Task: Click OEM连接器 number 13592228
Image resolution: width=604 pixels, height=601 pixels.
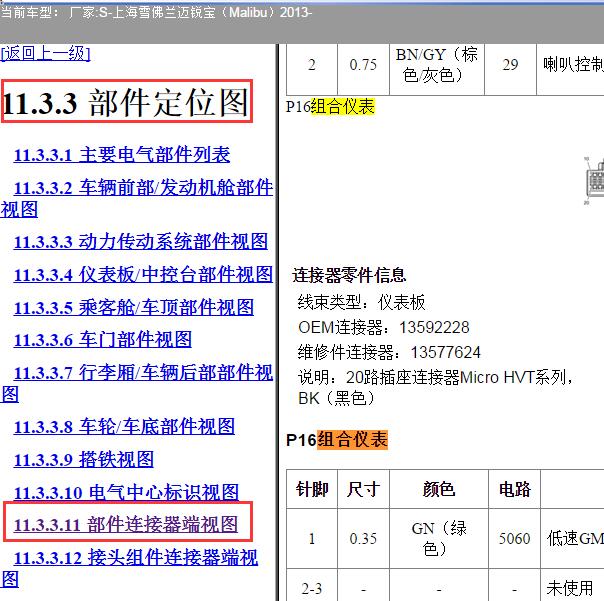Action: pyautogui.click(x=434, y=327)
